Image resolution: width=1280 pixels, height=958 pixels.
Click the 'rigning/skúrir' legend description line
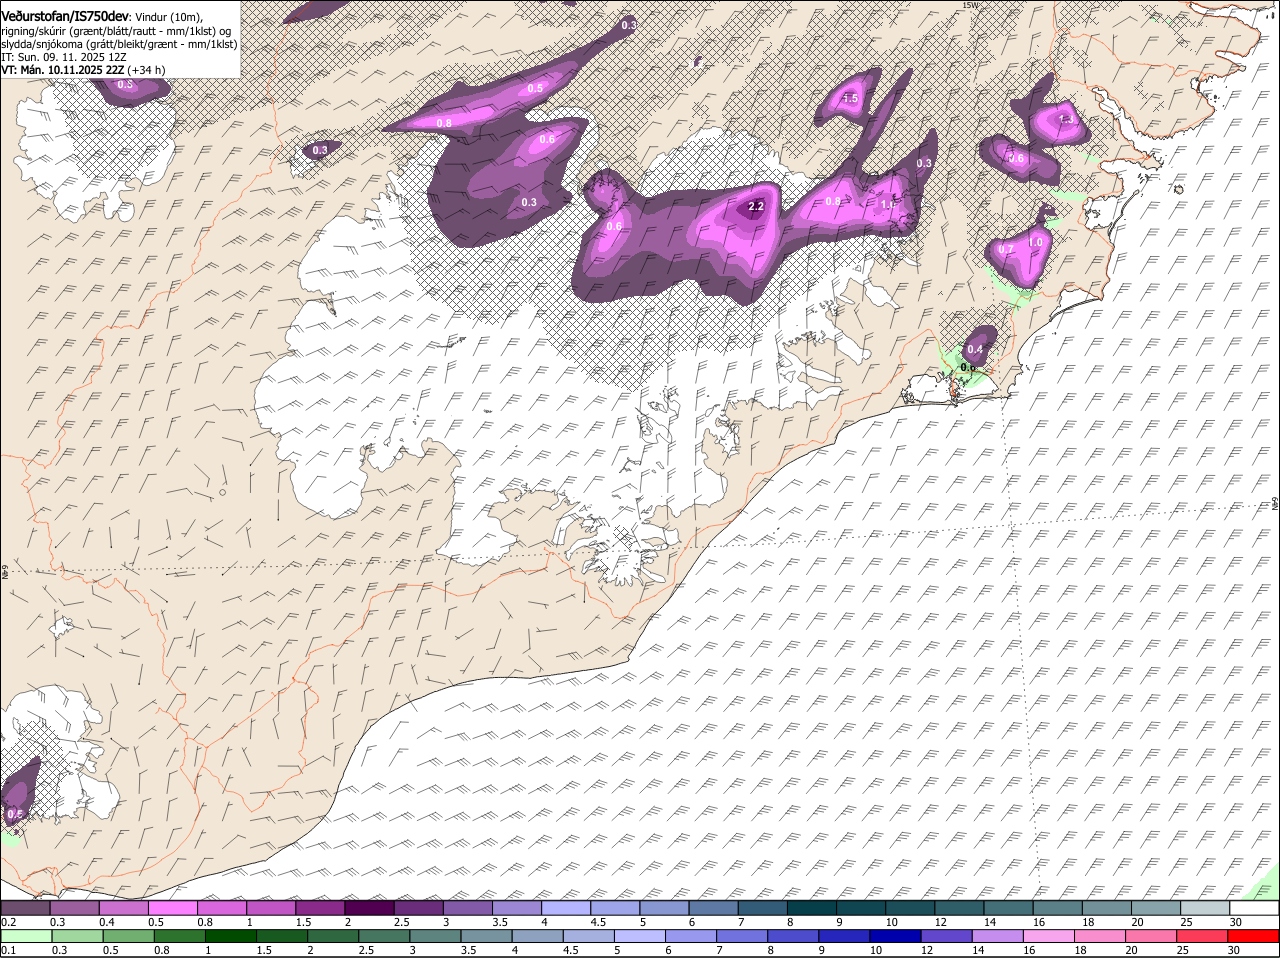click(x=117, y=31)
